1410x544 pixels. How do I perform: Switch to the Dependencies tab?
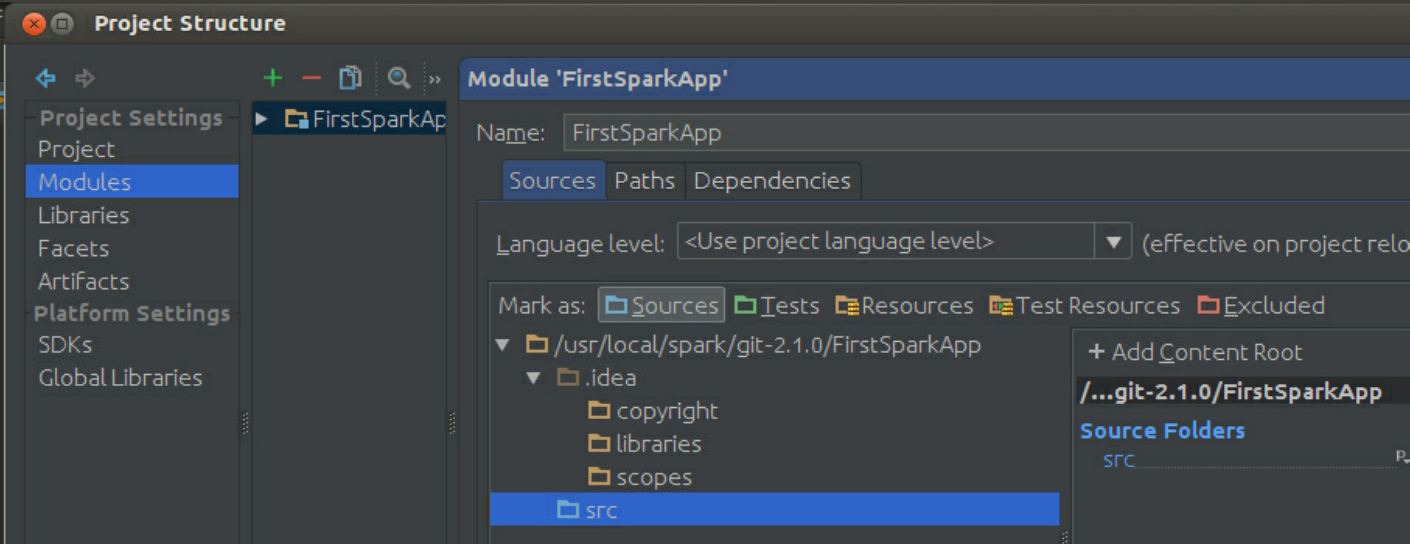coord(771,181)
